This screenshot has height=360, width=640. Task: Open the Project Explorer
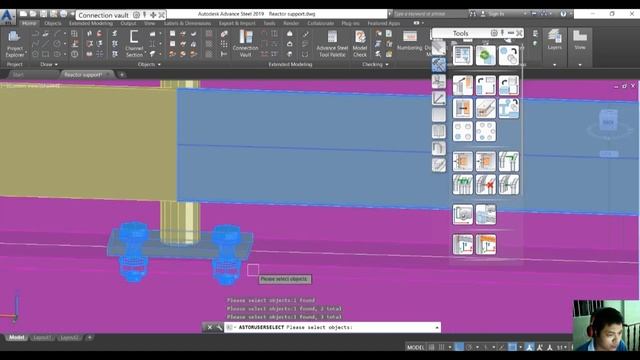[15, 44]
